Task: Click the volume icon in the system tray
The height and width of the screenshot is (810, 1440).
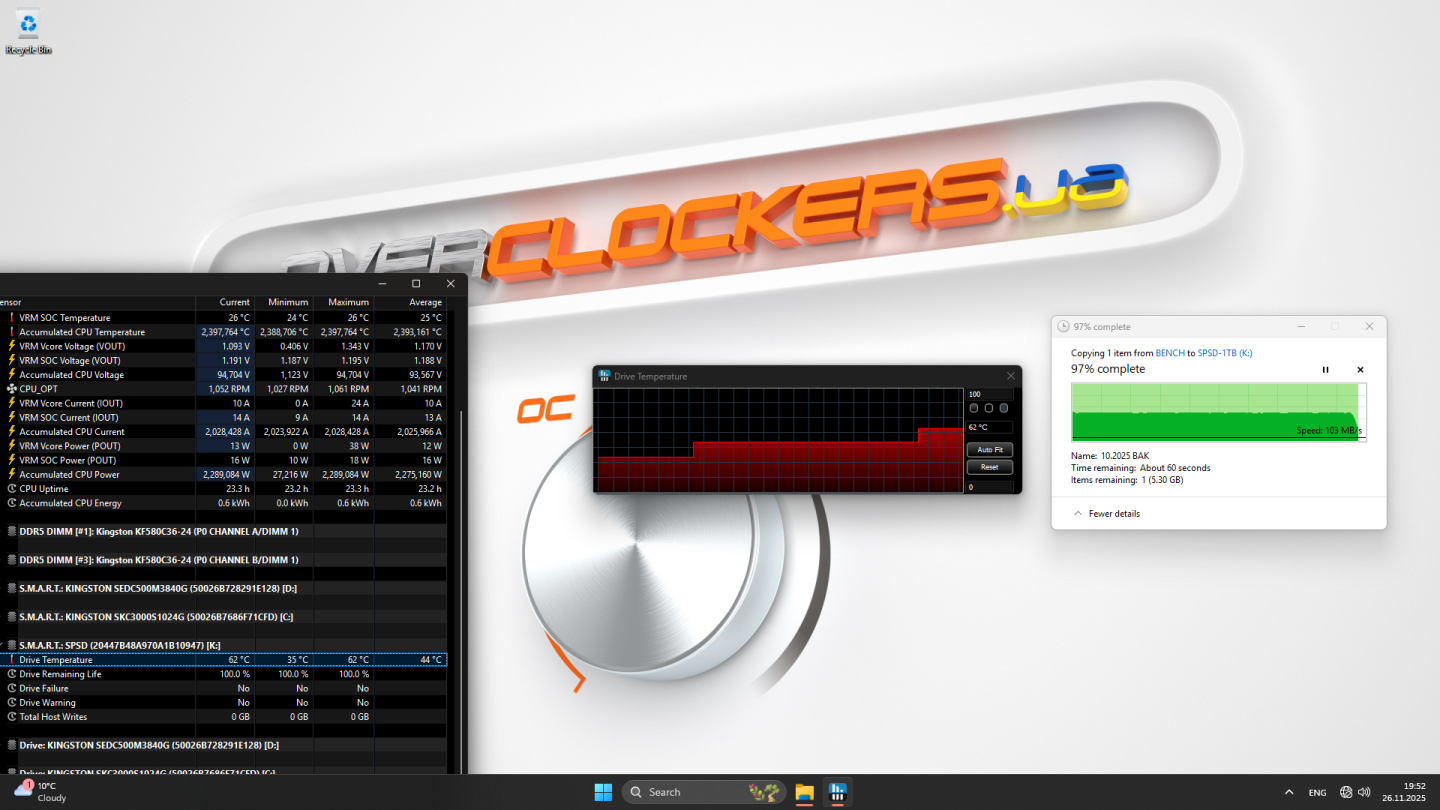Action: (x=1364, y=792)
